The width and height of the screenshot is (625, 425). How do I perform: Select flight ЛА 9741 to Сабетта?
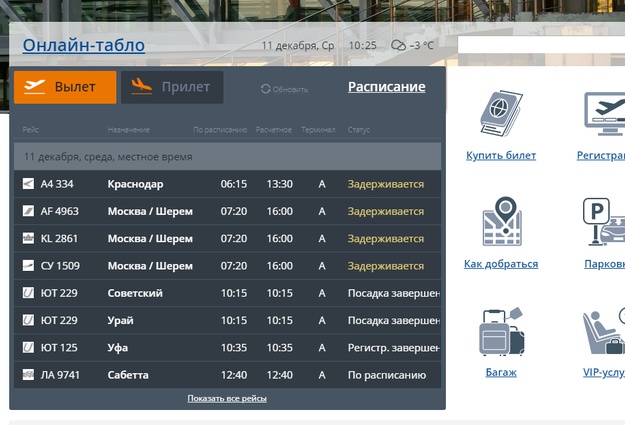pos(227,375)
